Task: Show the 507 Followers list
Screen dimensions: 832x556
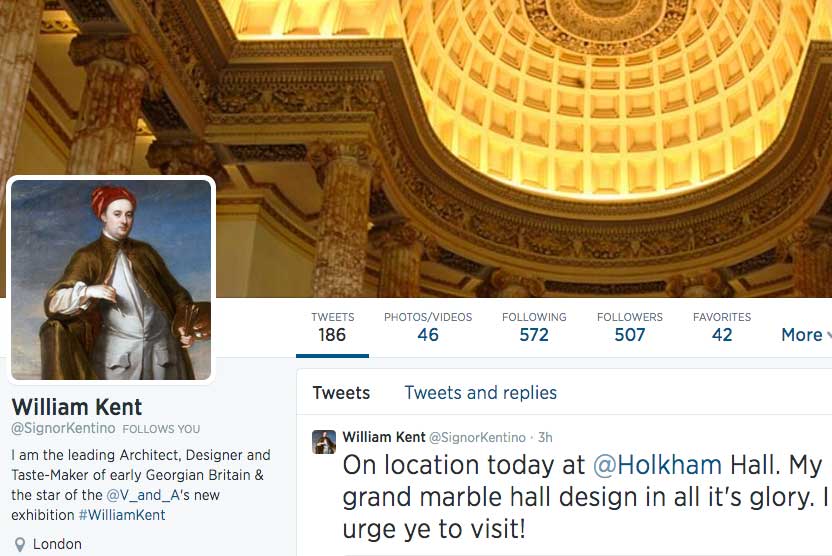Action: pos(629,327)
